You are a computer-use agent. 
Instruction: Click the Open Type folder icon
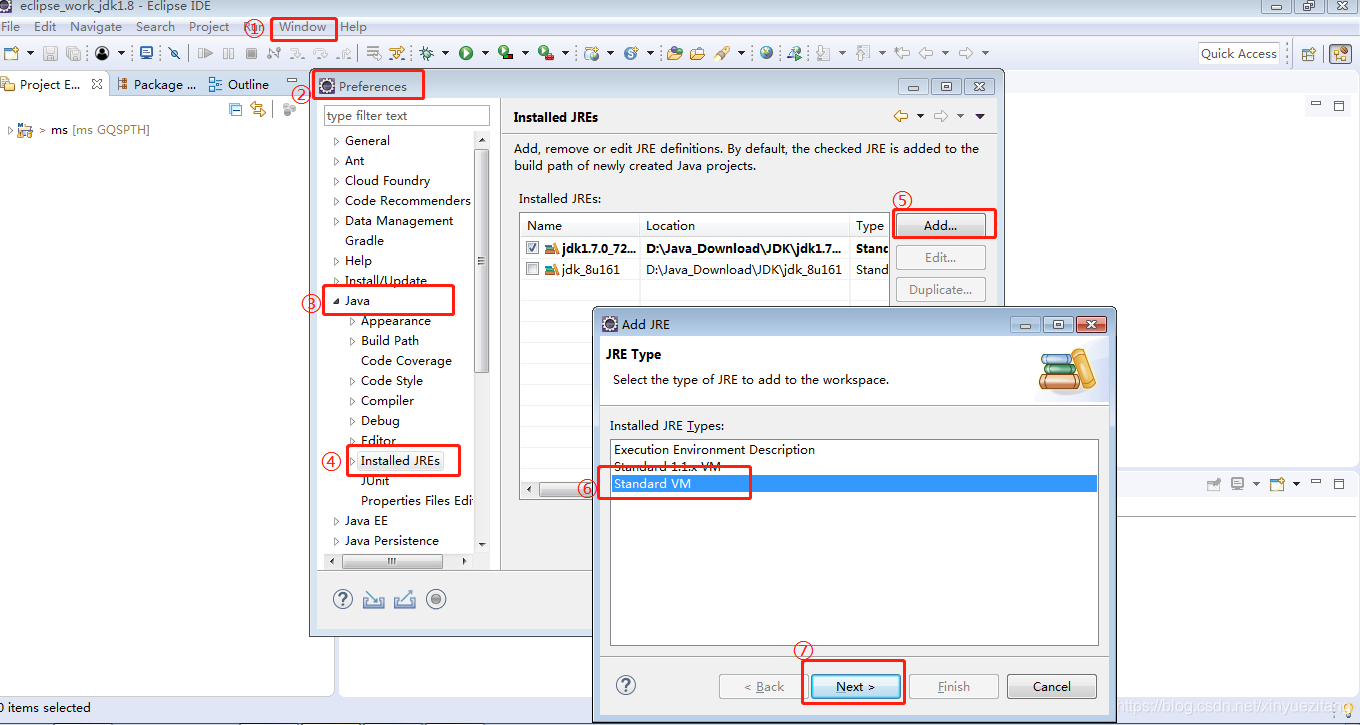tap(675, 53)
